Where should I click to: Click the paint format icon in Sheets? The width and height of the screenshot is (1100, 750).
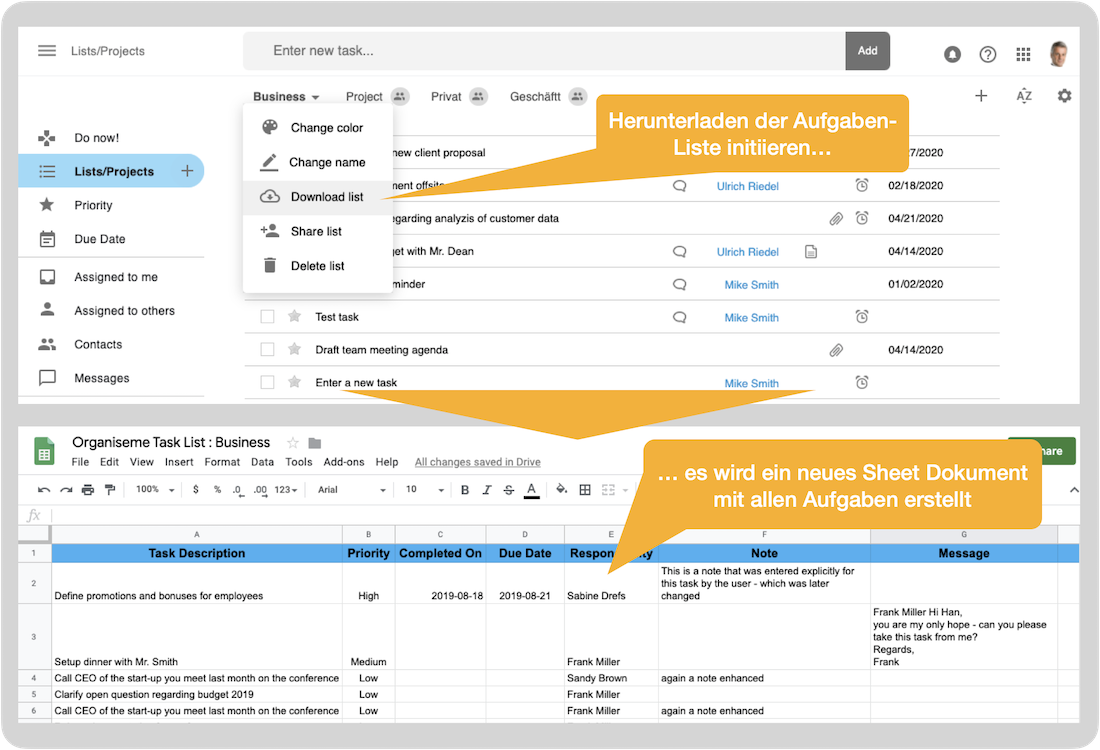109,490
